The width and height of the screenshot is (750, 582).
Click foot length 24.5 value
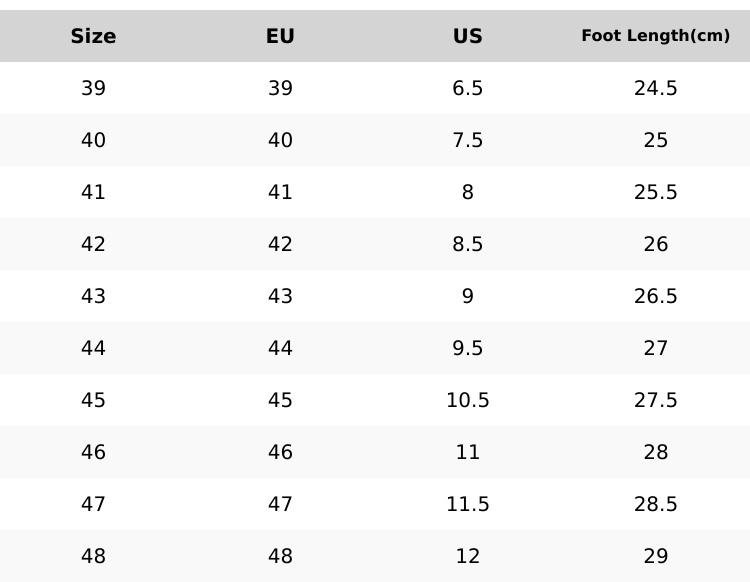click(x=655, y=88)
